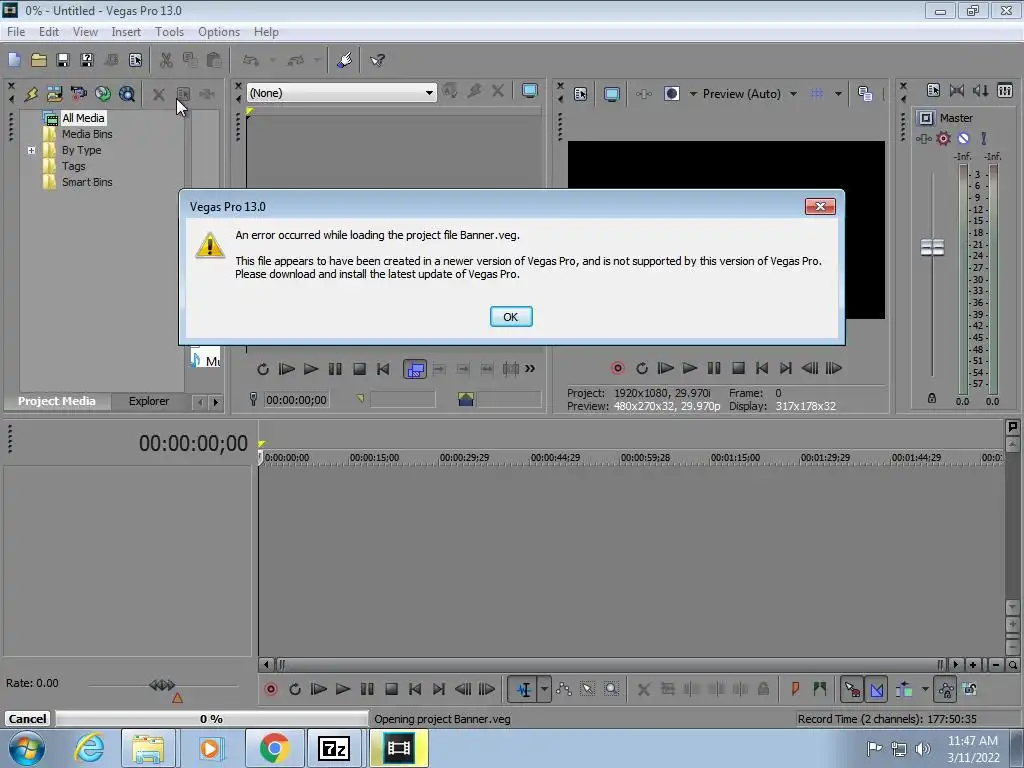Select the Media Bins folder
This screenshot has width=1024, height=768.
(x=87, y=134)
